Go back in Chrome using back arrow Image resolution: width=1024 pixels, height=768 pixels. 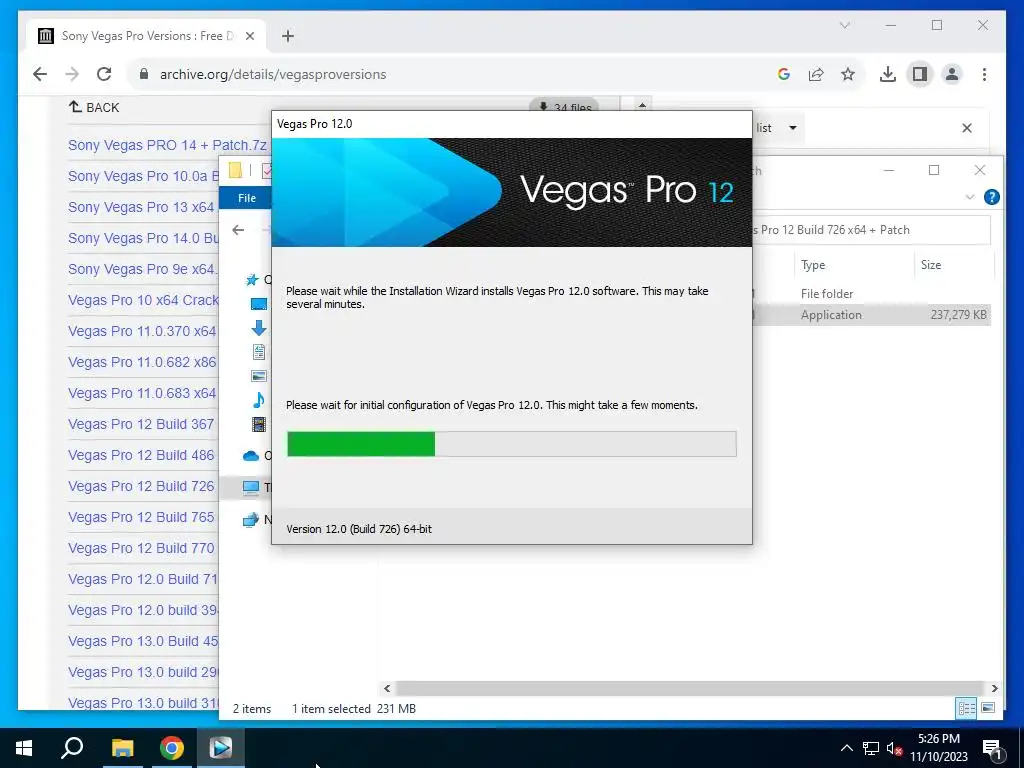[40, 74]
